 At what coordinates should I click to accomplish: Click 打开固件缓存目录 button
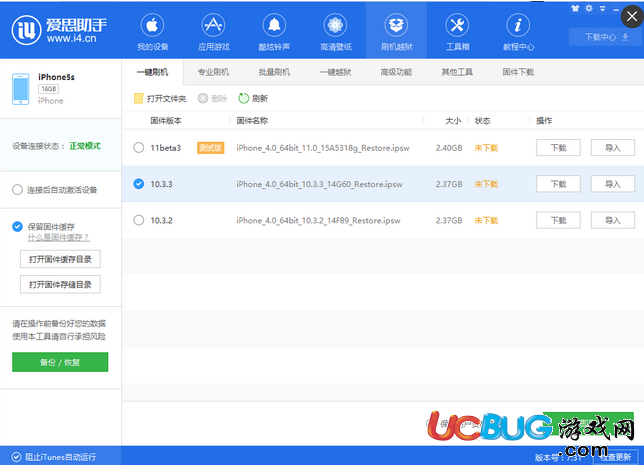(x=60, y=259)
